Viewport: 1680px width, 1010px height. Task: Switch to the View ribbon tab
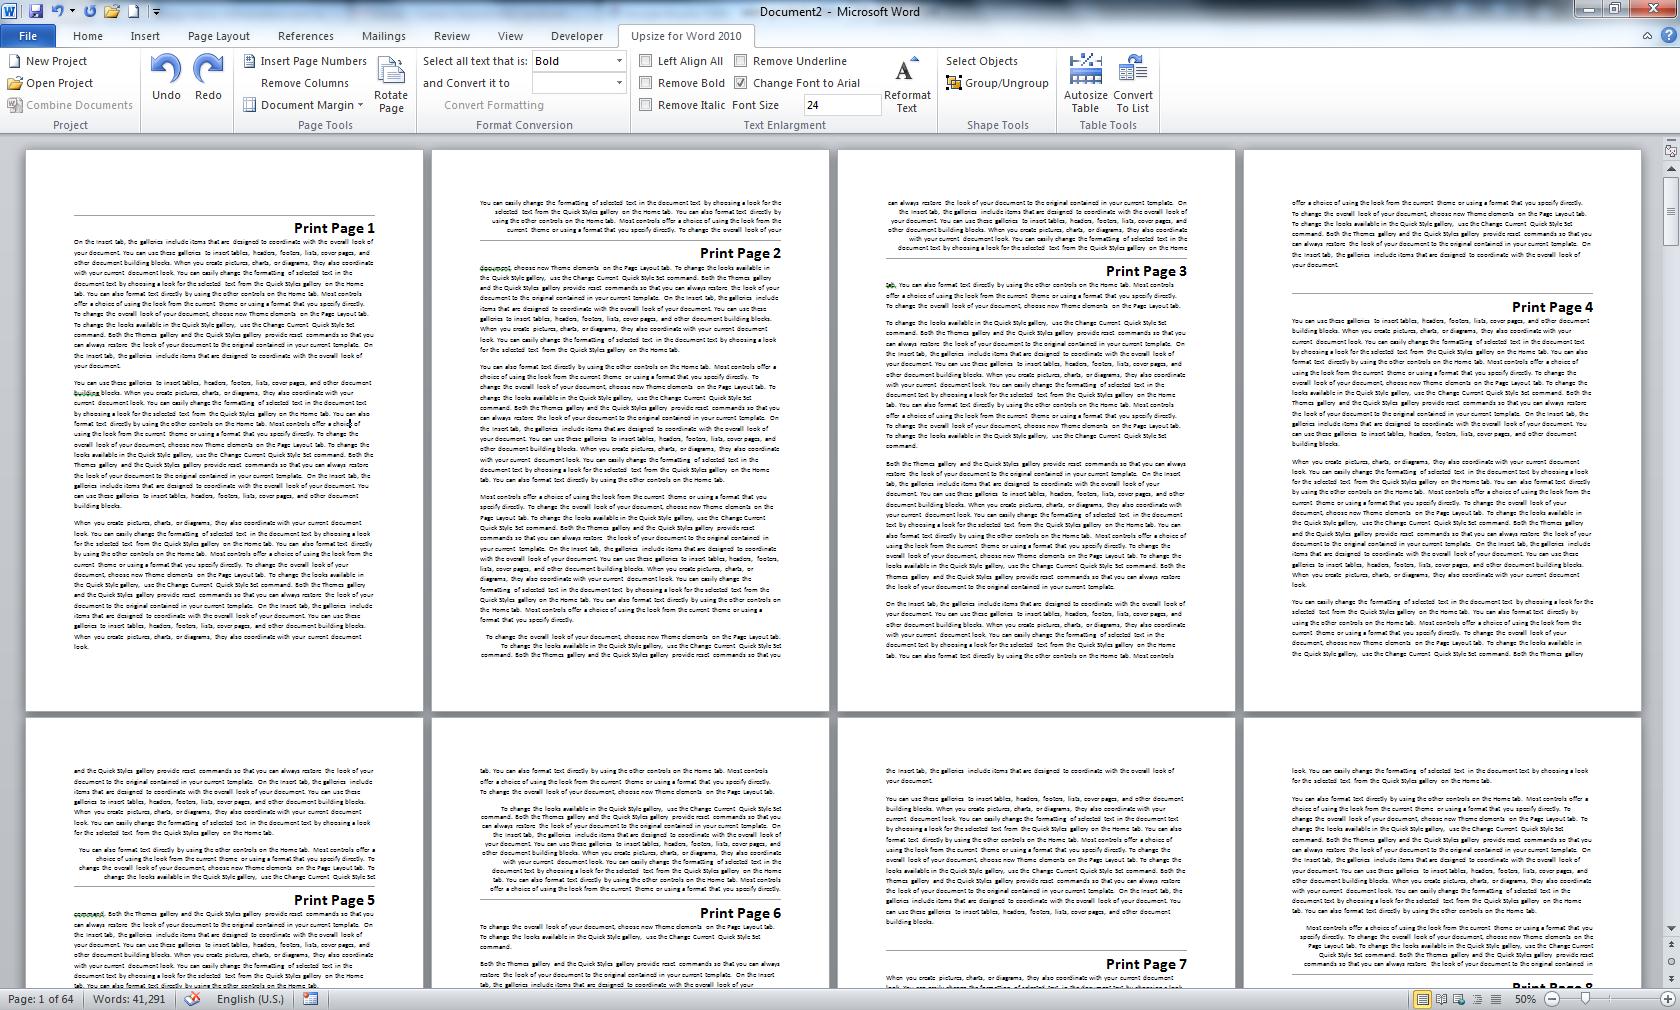click(x=510, y=36)
